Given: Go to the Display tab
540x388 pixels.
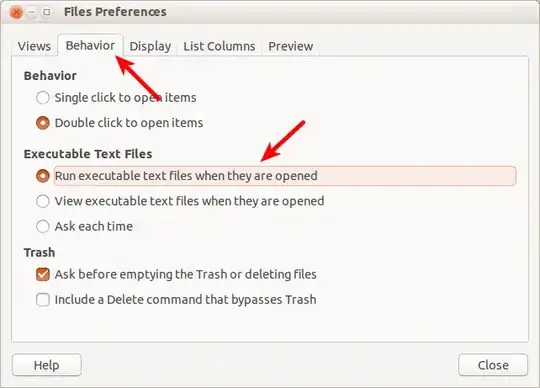Looking at the screenshot, I should tap(150, 46).
